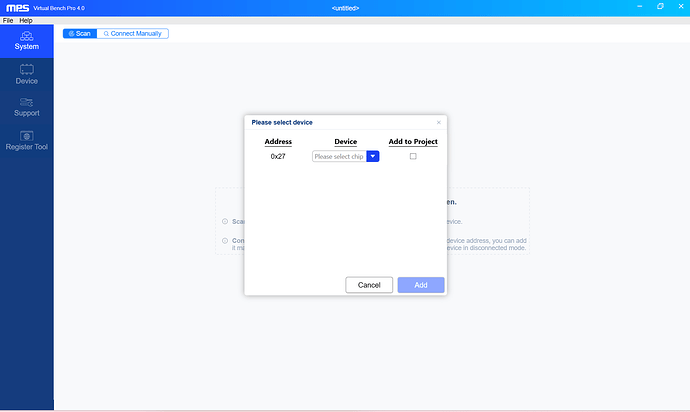This screenshot has width=690, height=412.
Task: Open the Device sidebar section
Action: 26,74
